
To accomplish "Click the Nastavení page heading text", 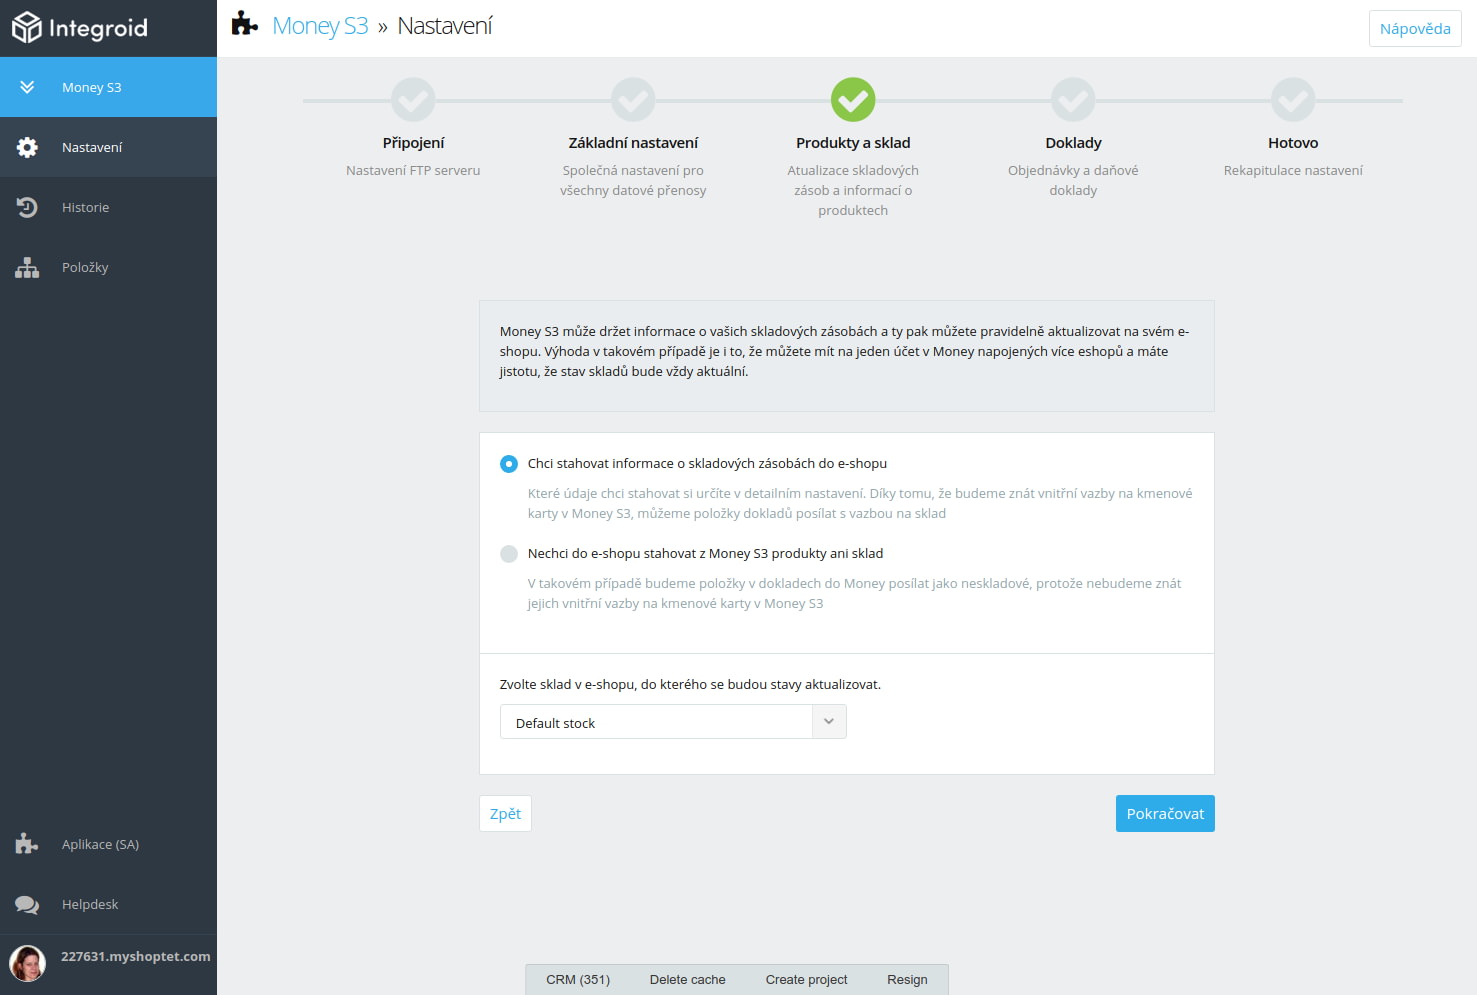I will click(x=445, y=26).
